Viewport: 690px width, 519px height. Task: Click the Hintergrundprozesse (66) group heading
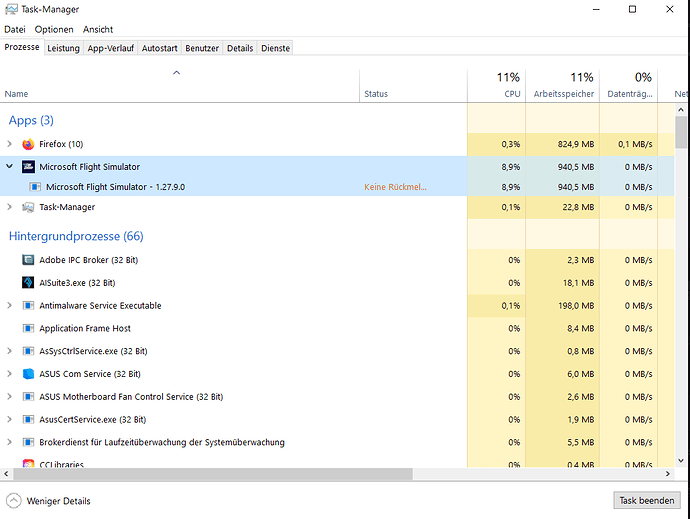coord(76,236)
